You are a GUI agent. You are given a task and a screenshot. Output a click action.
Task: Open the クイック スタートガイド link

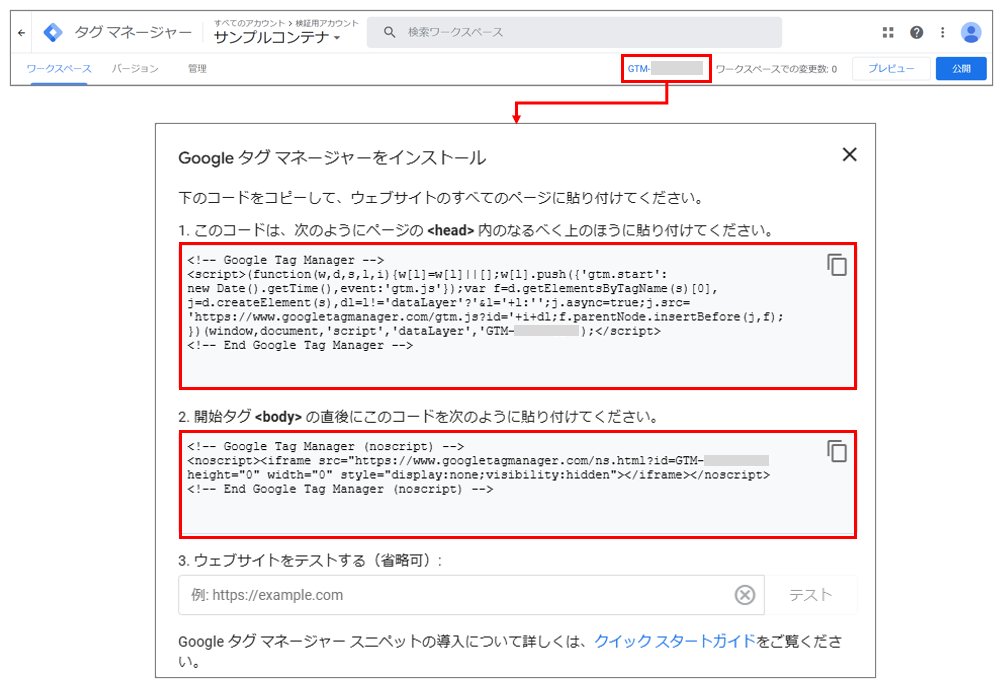pos(675,641)
